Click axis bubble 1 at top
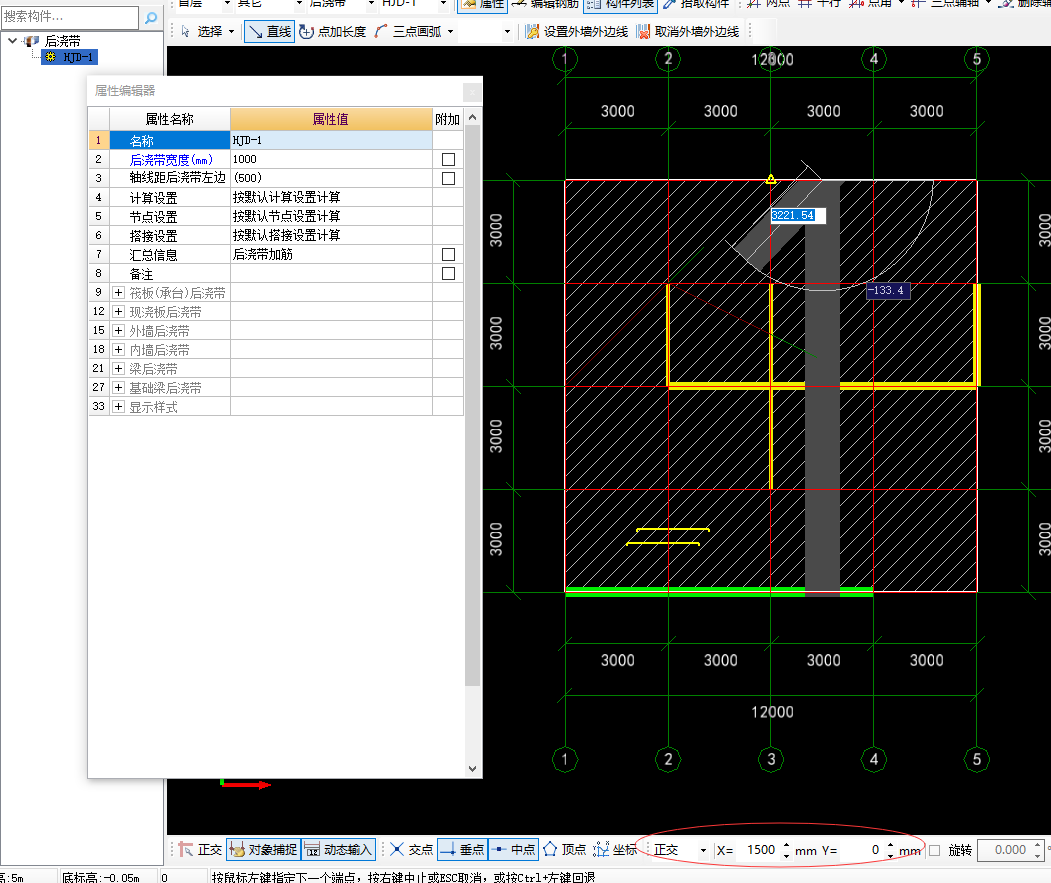Screen dimensions: 1051x883 tap(565, 59)
